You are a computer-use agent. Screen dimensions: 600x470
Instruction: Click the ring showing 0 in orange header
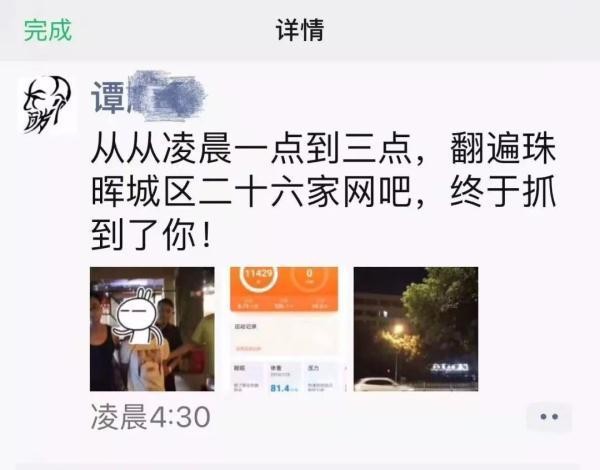tap(309, 277)
